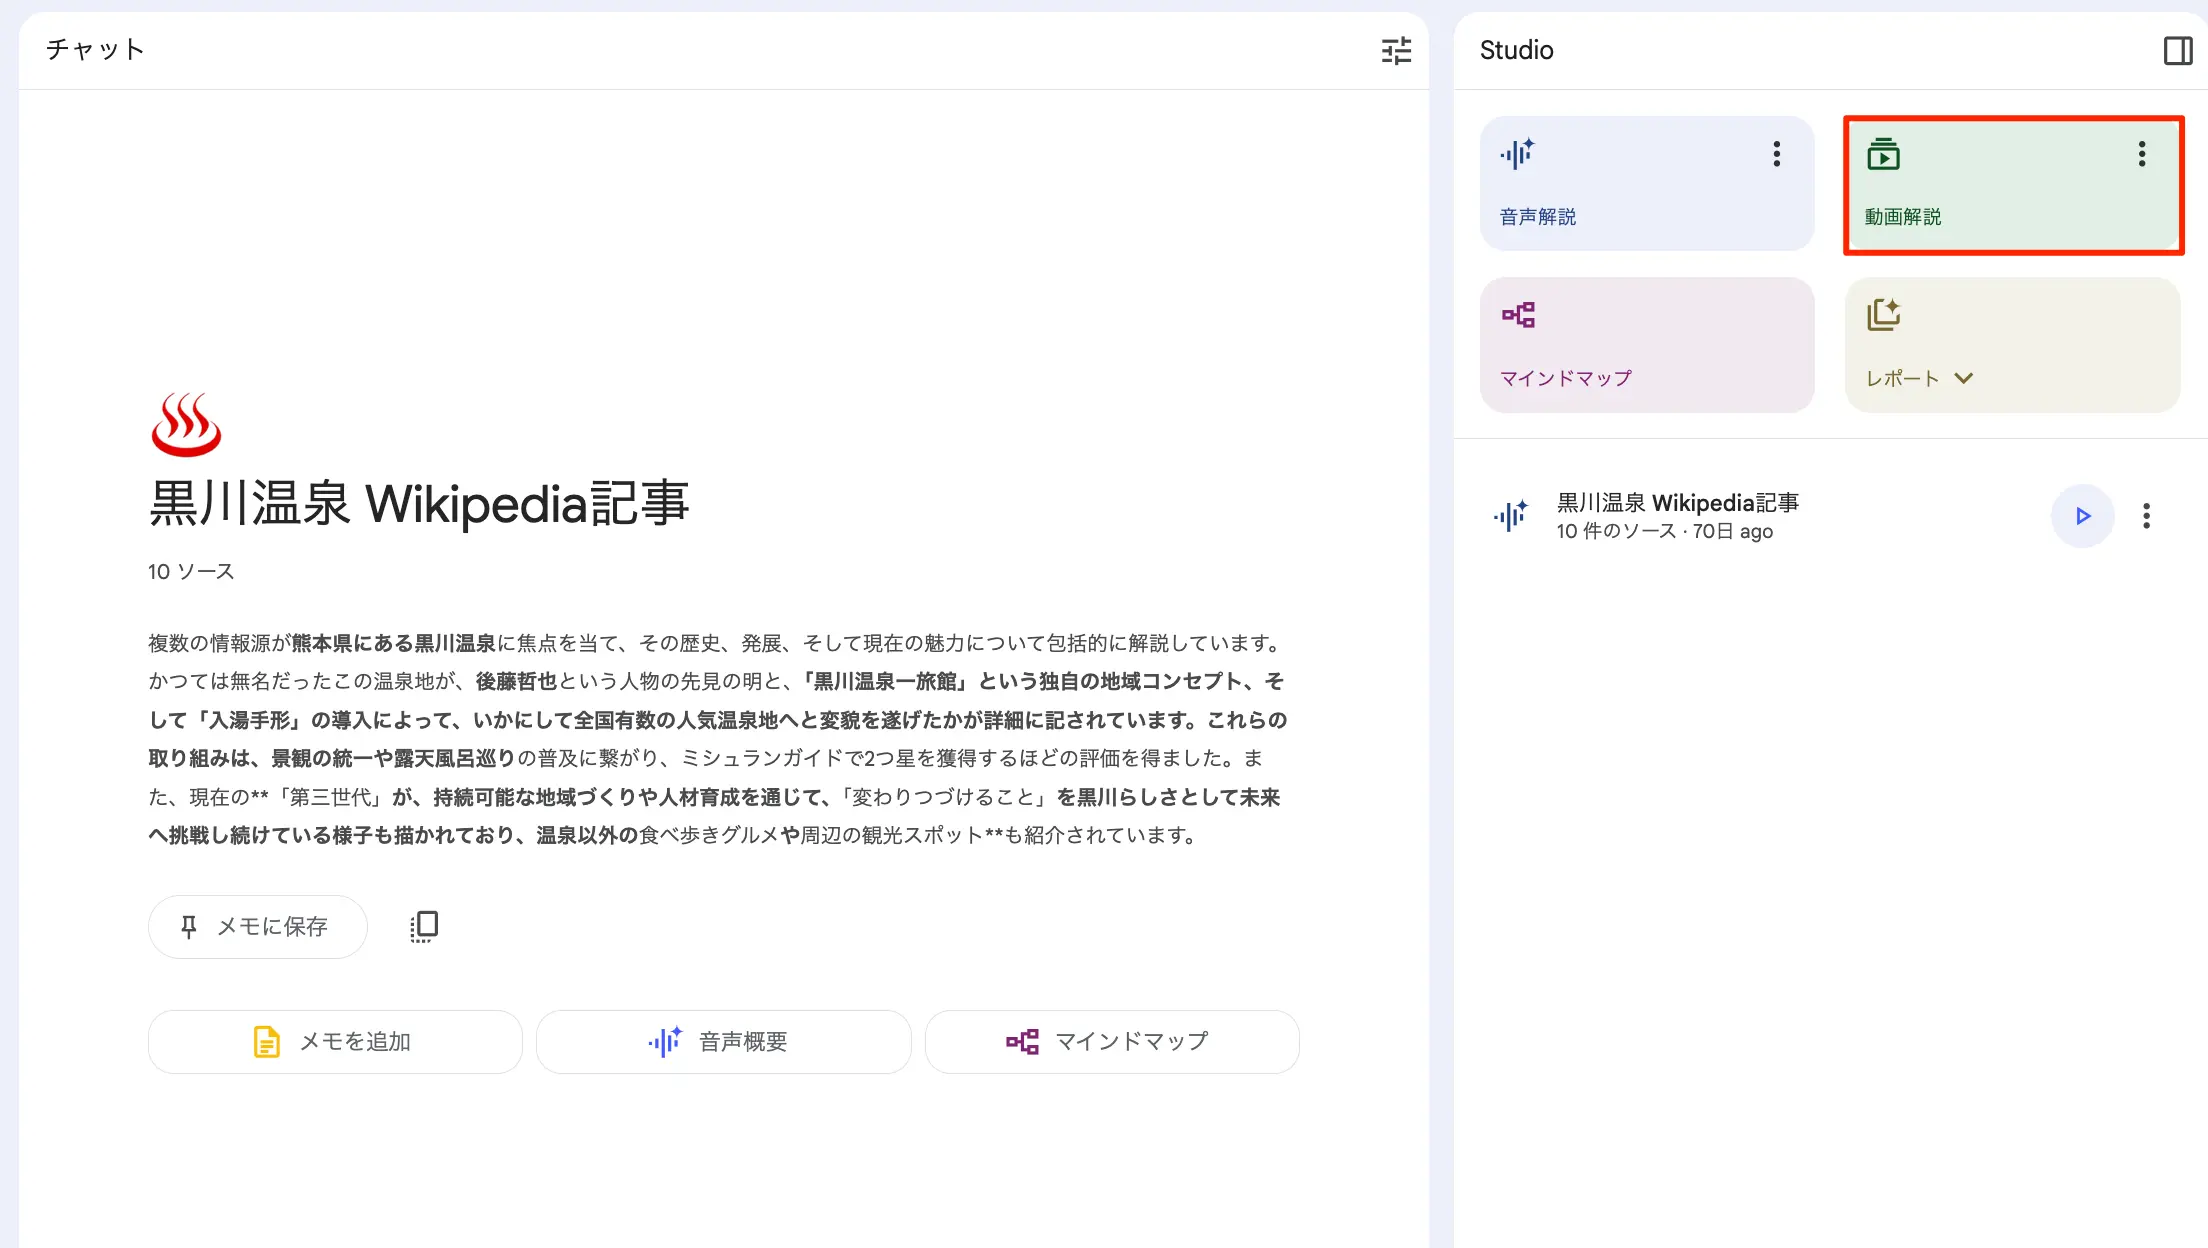
Task: Click the レポート card icon
Action: pos(1883,315)
